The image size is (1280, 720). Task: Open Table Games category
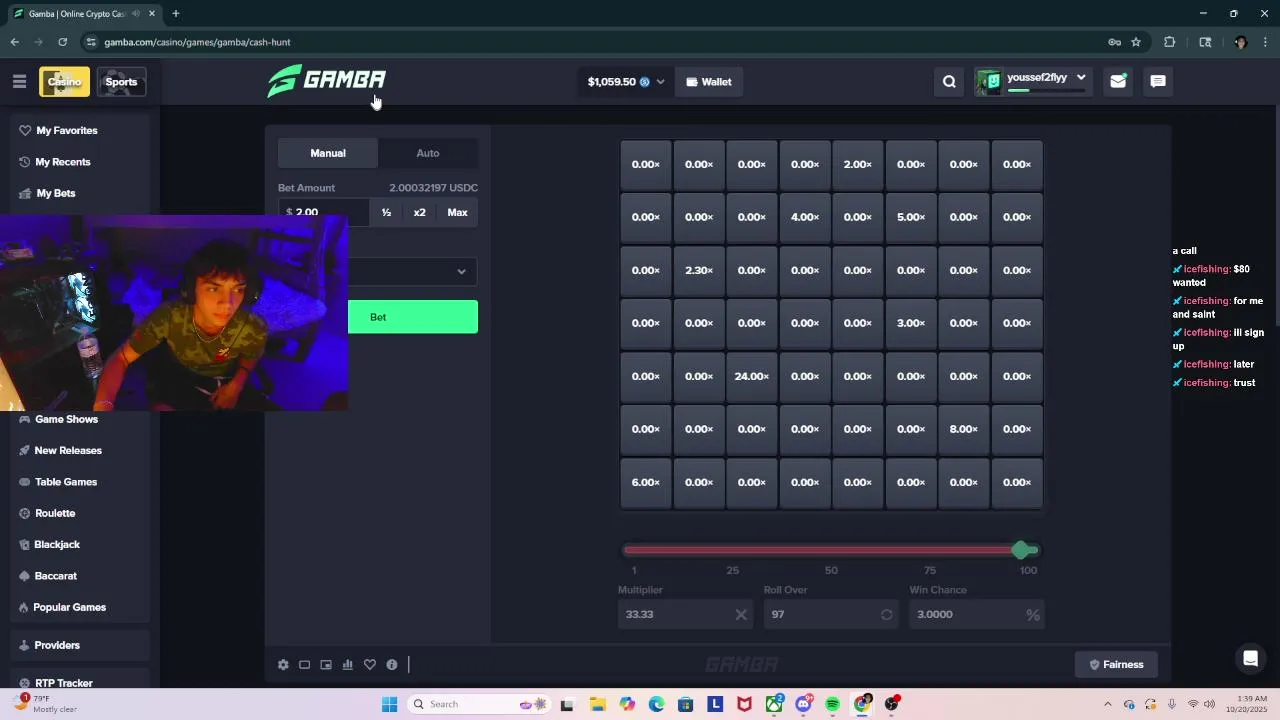[x=78, y=482]
